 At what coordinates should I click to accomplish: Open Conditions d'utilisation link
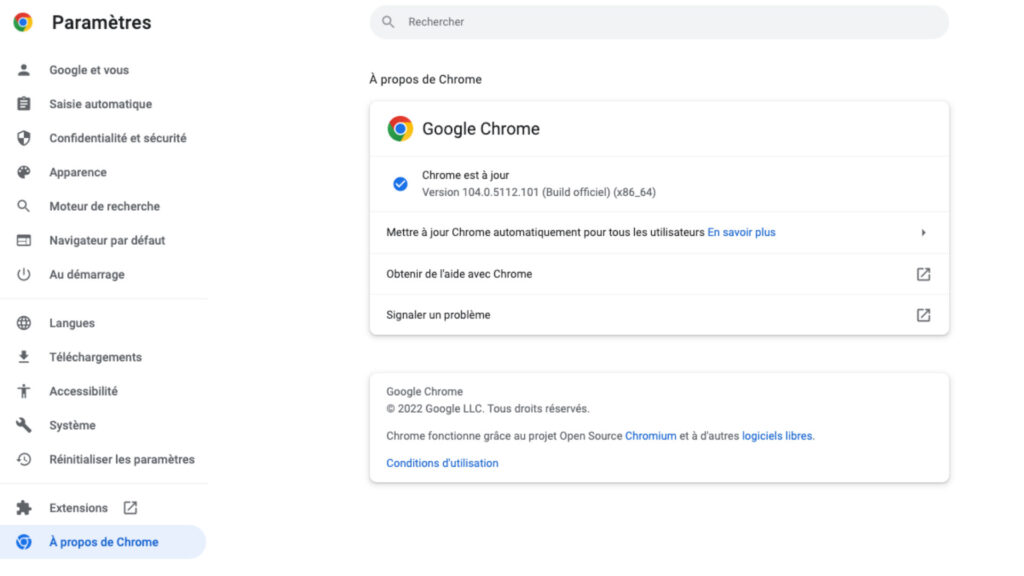click(x=442, y=463)
